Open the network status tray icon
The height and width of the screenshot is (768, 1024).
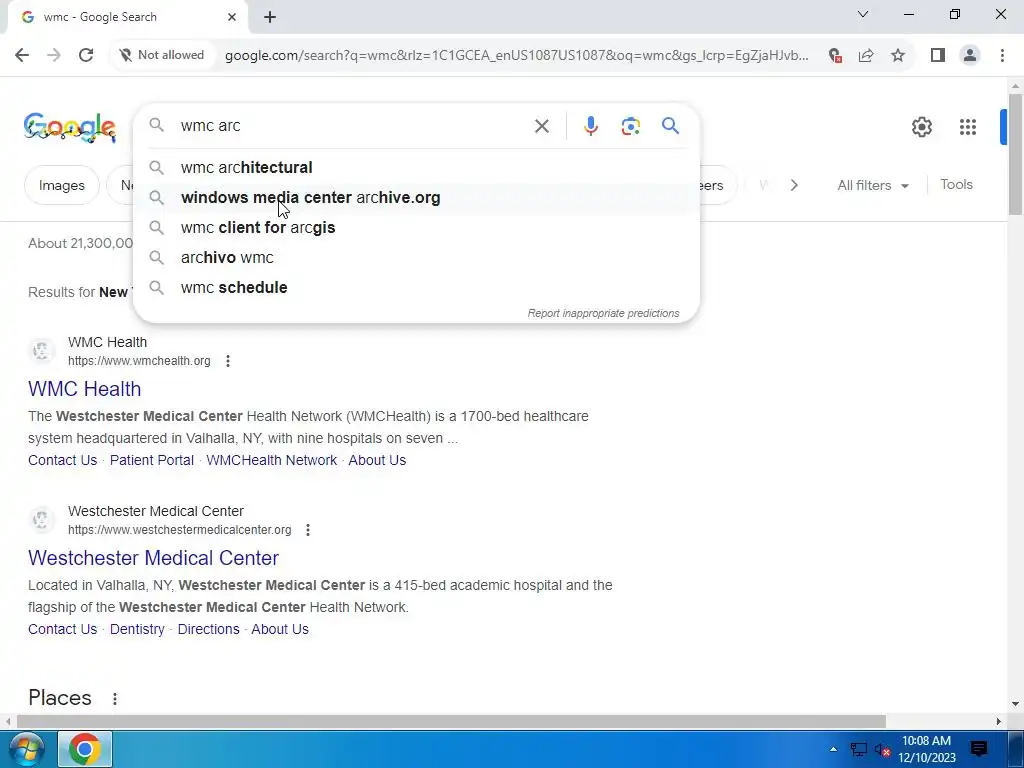[858, 750]
